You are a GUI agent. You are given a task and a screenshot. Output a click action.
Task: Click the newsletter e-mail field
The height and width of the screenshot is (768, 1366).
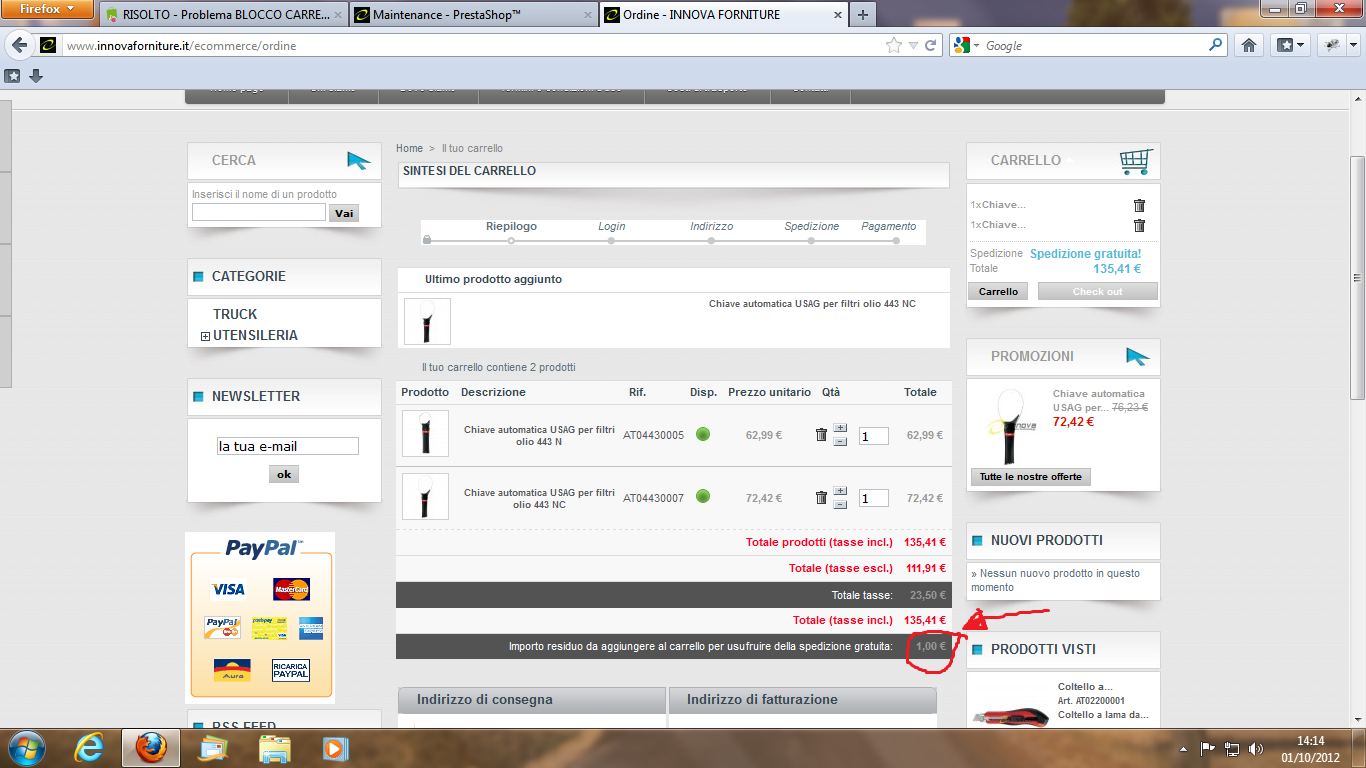288,446
